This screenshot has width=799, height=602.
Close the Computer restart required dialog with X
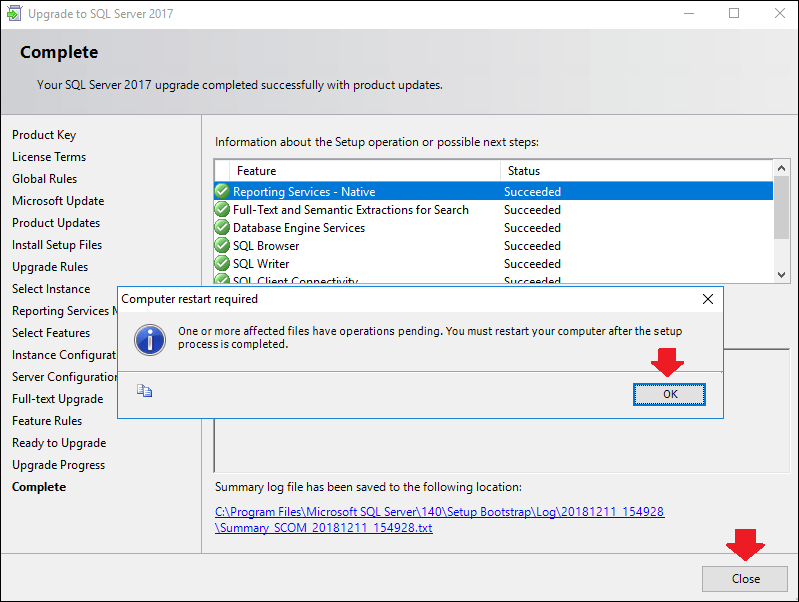pyautogui.click(x=708, y=299)
